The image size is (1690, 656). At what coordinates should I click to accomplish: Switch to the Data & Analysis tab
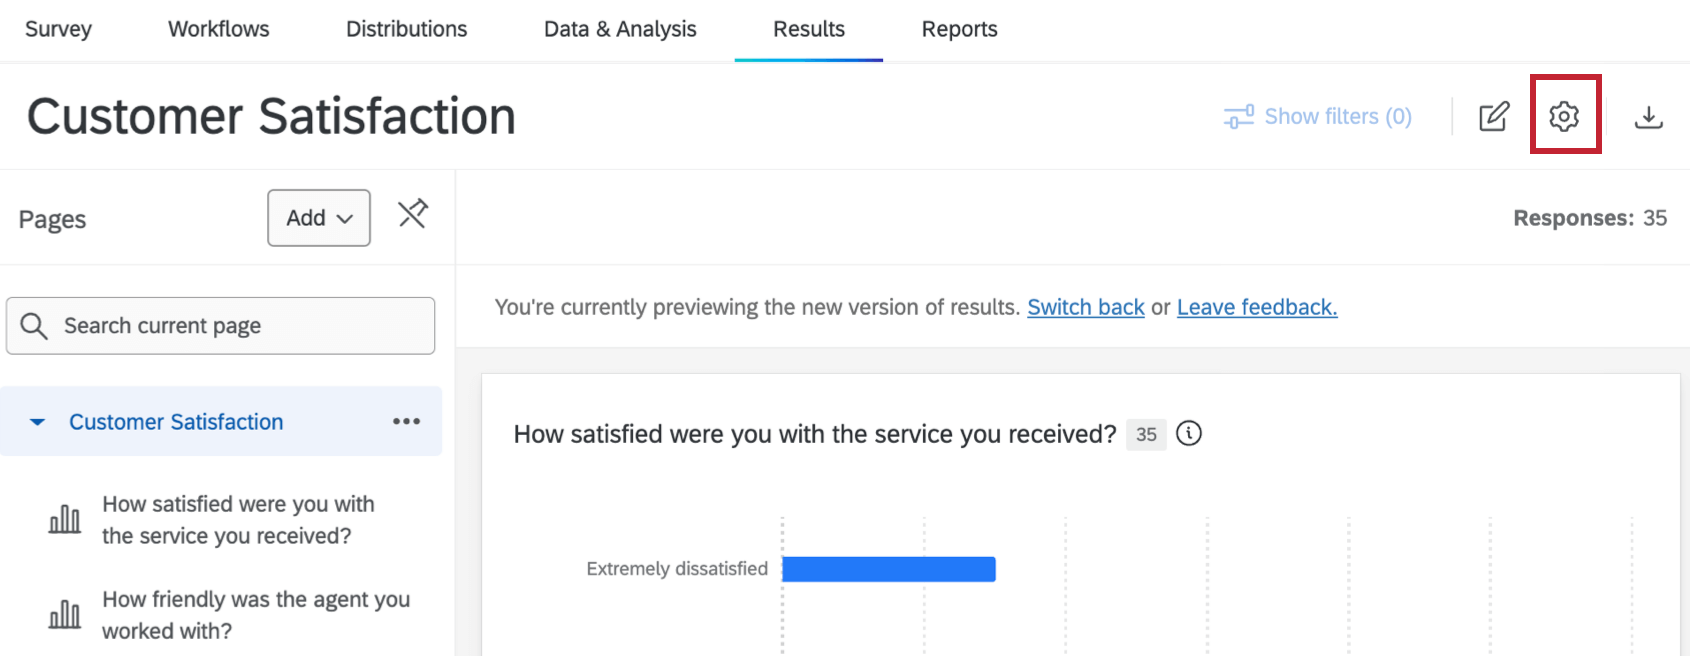click(x=619, y=29)
